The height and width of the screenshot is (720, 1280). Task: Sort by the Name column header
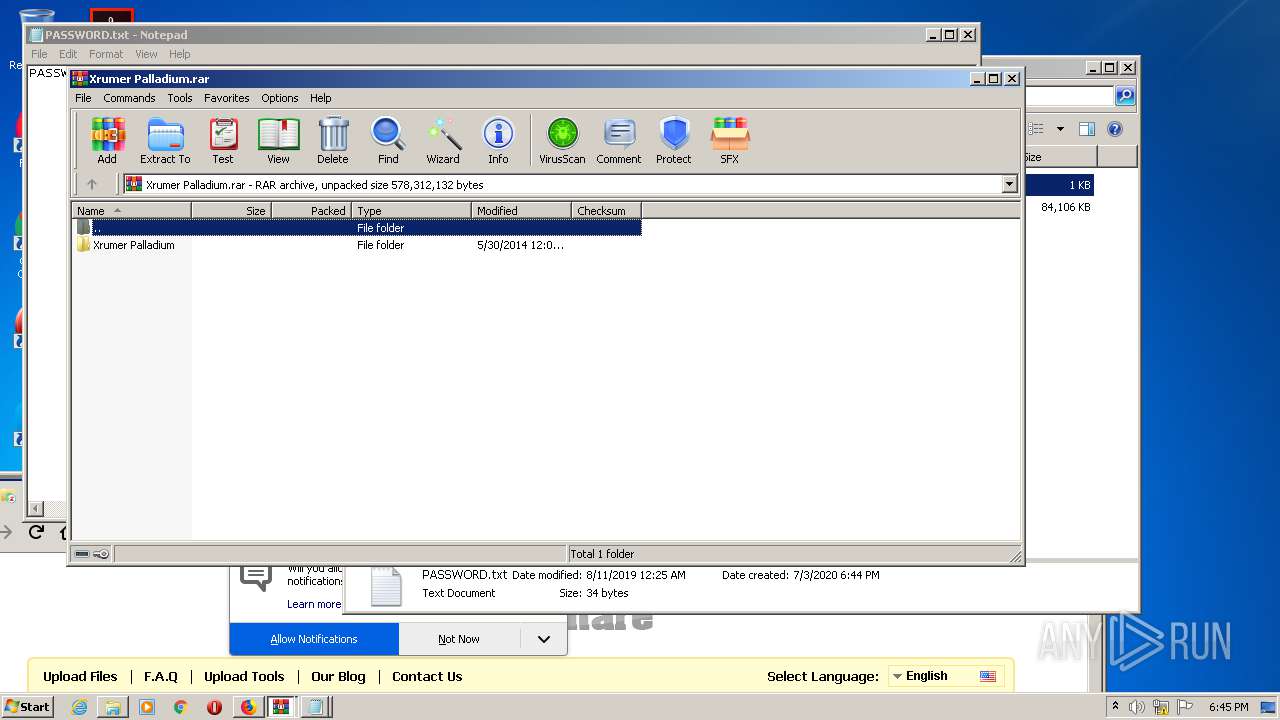131,210
